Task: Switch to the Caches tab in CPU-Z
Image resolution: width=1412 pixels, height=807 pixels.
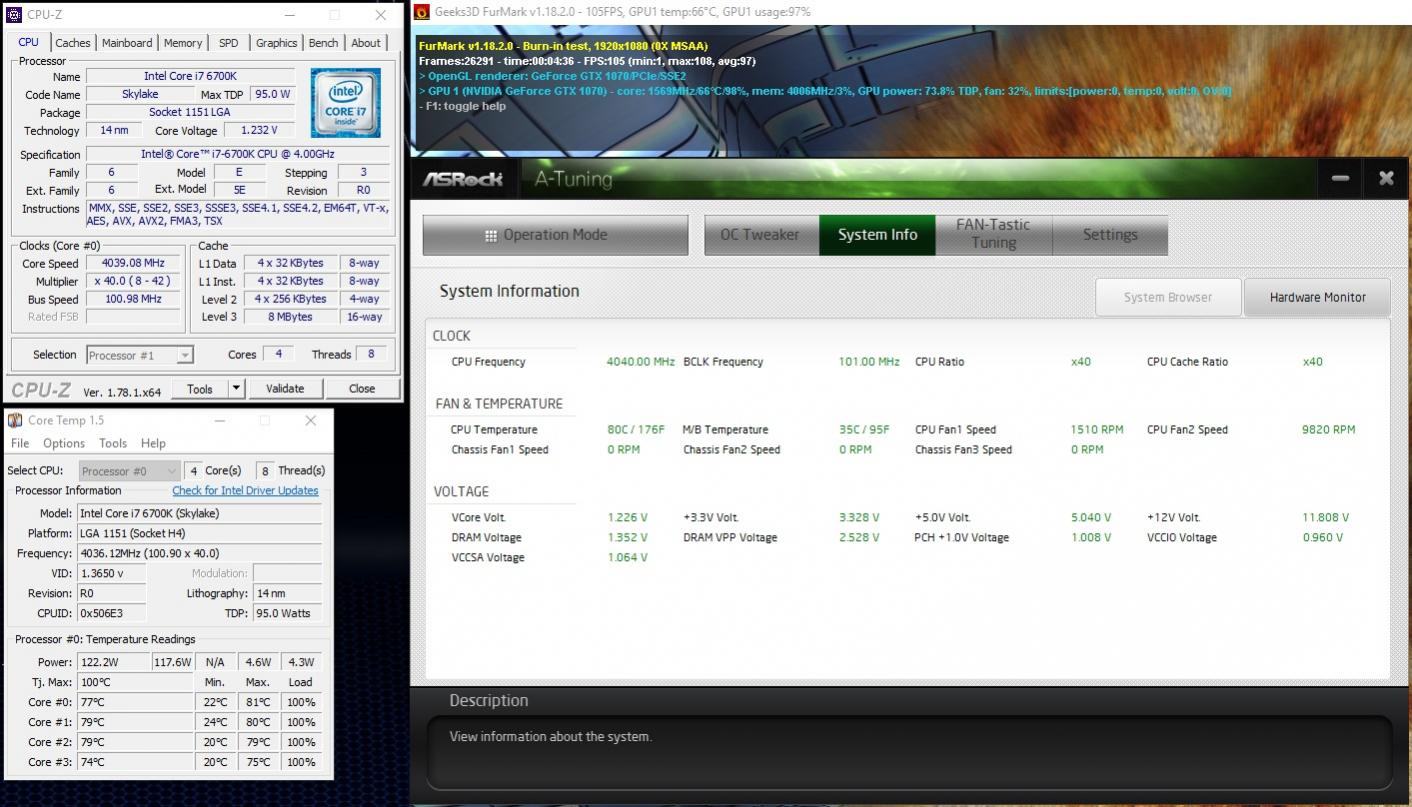Action: click(72, 43)
